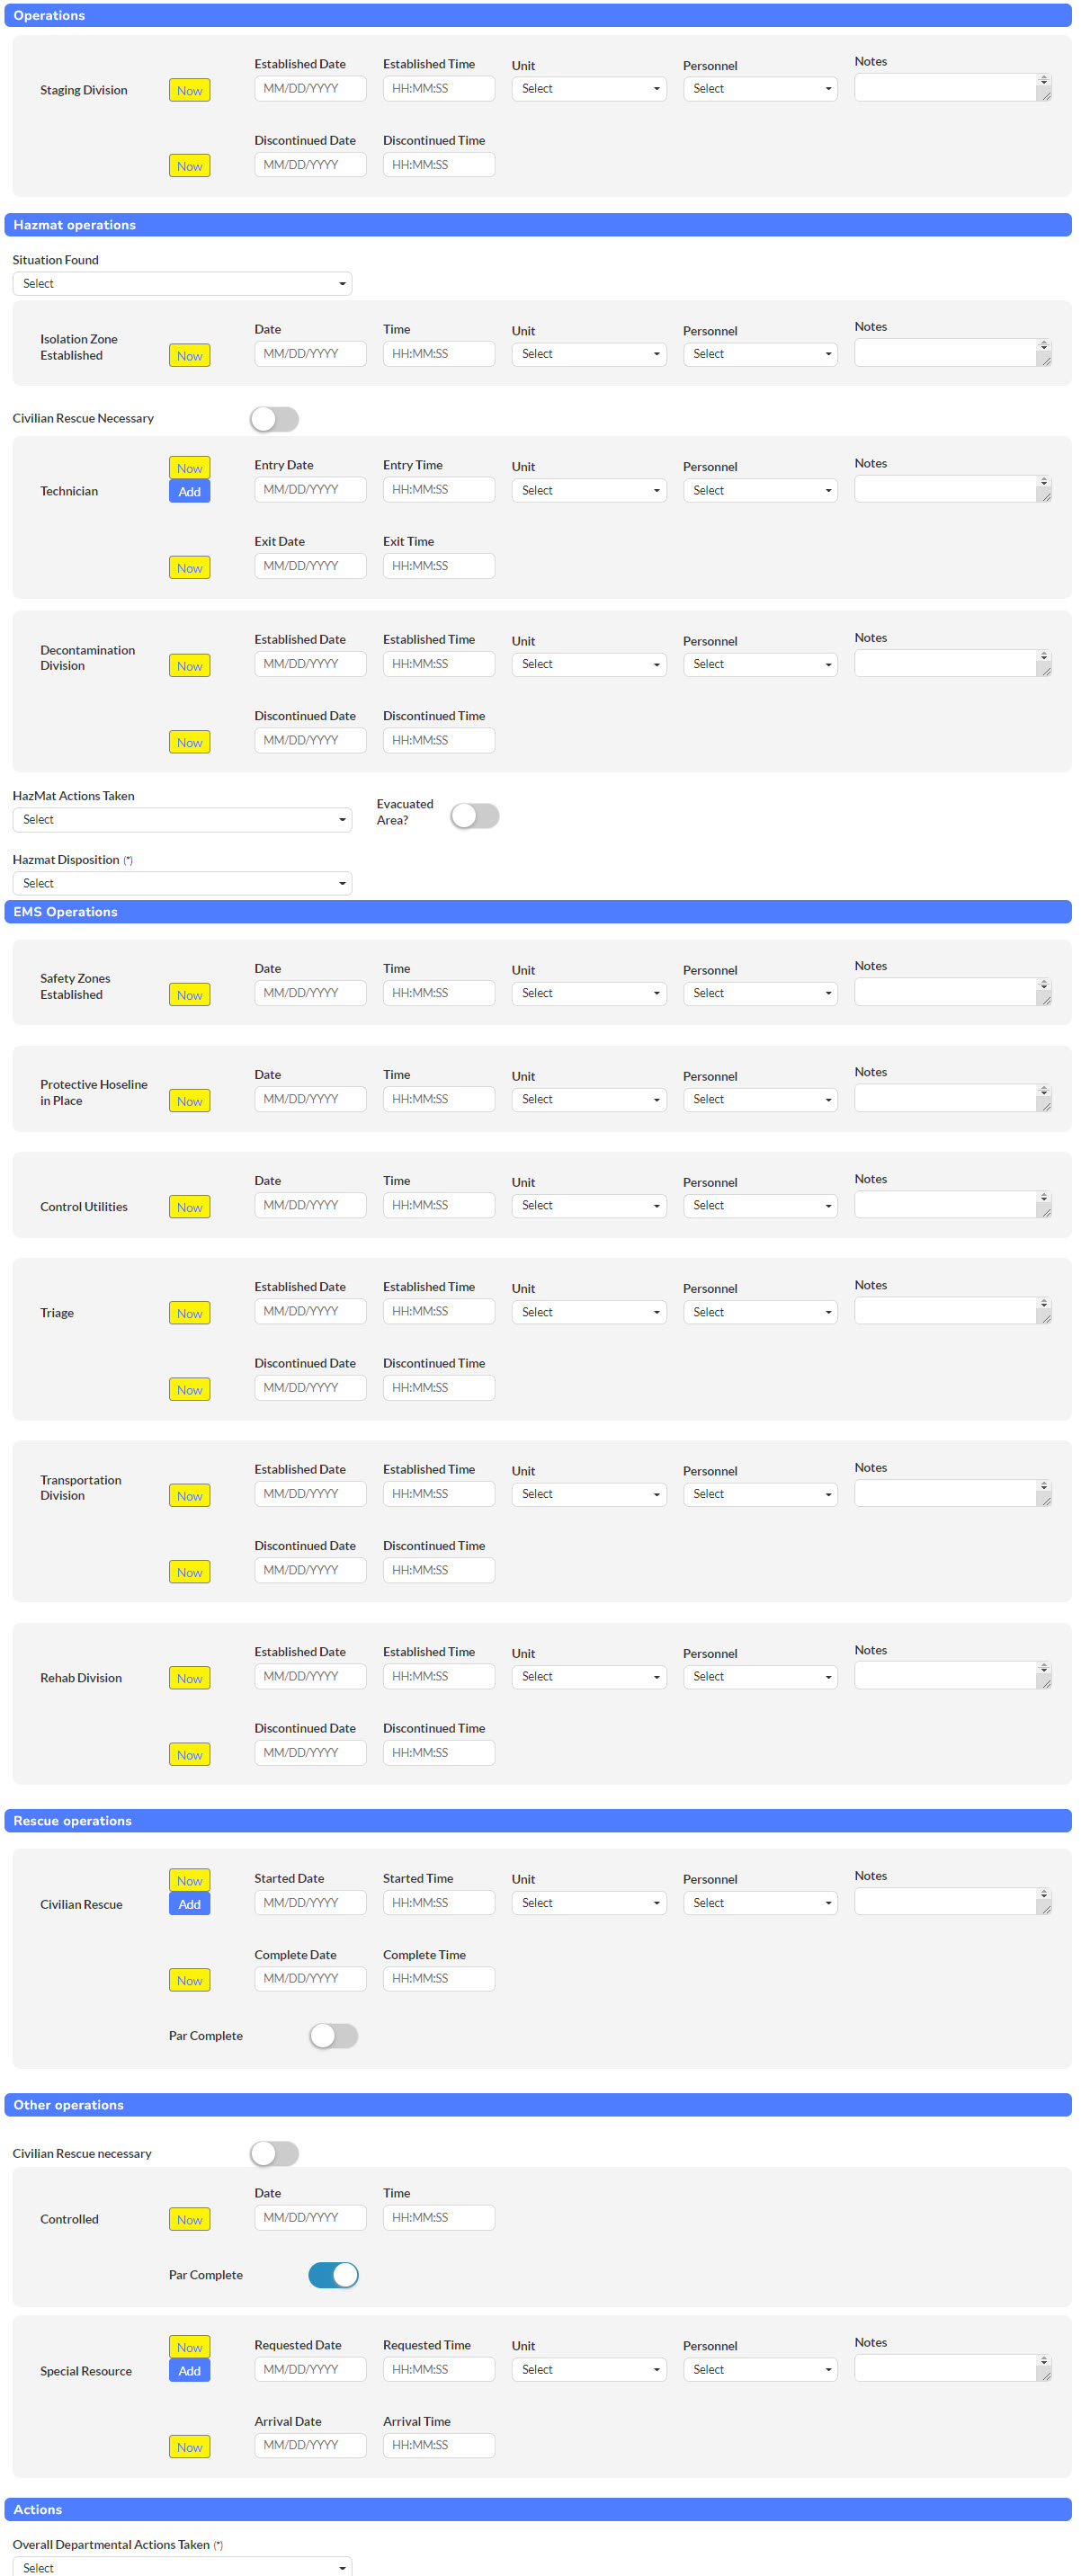Focus Civilian Rescue Complete Date field
The width and height of the screenshot is (1081, 2576).
click(310, 1978)
